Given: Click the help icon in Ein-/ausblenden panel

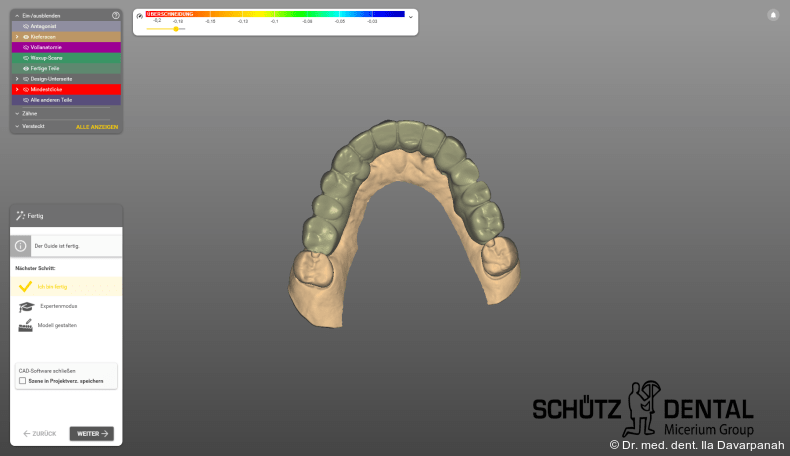Looking at the screenshot, I should [116, 16].
